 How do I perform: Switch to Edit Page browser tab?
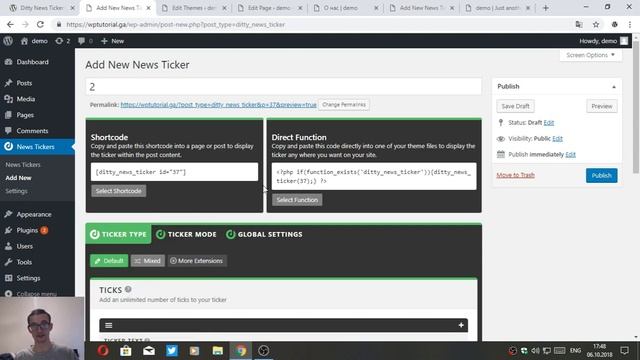click(269, 8)
